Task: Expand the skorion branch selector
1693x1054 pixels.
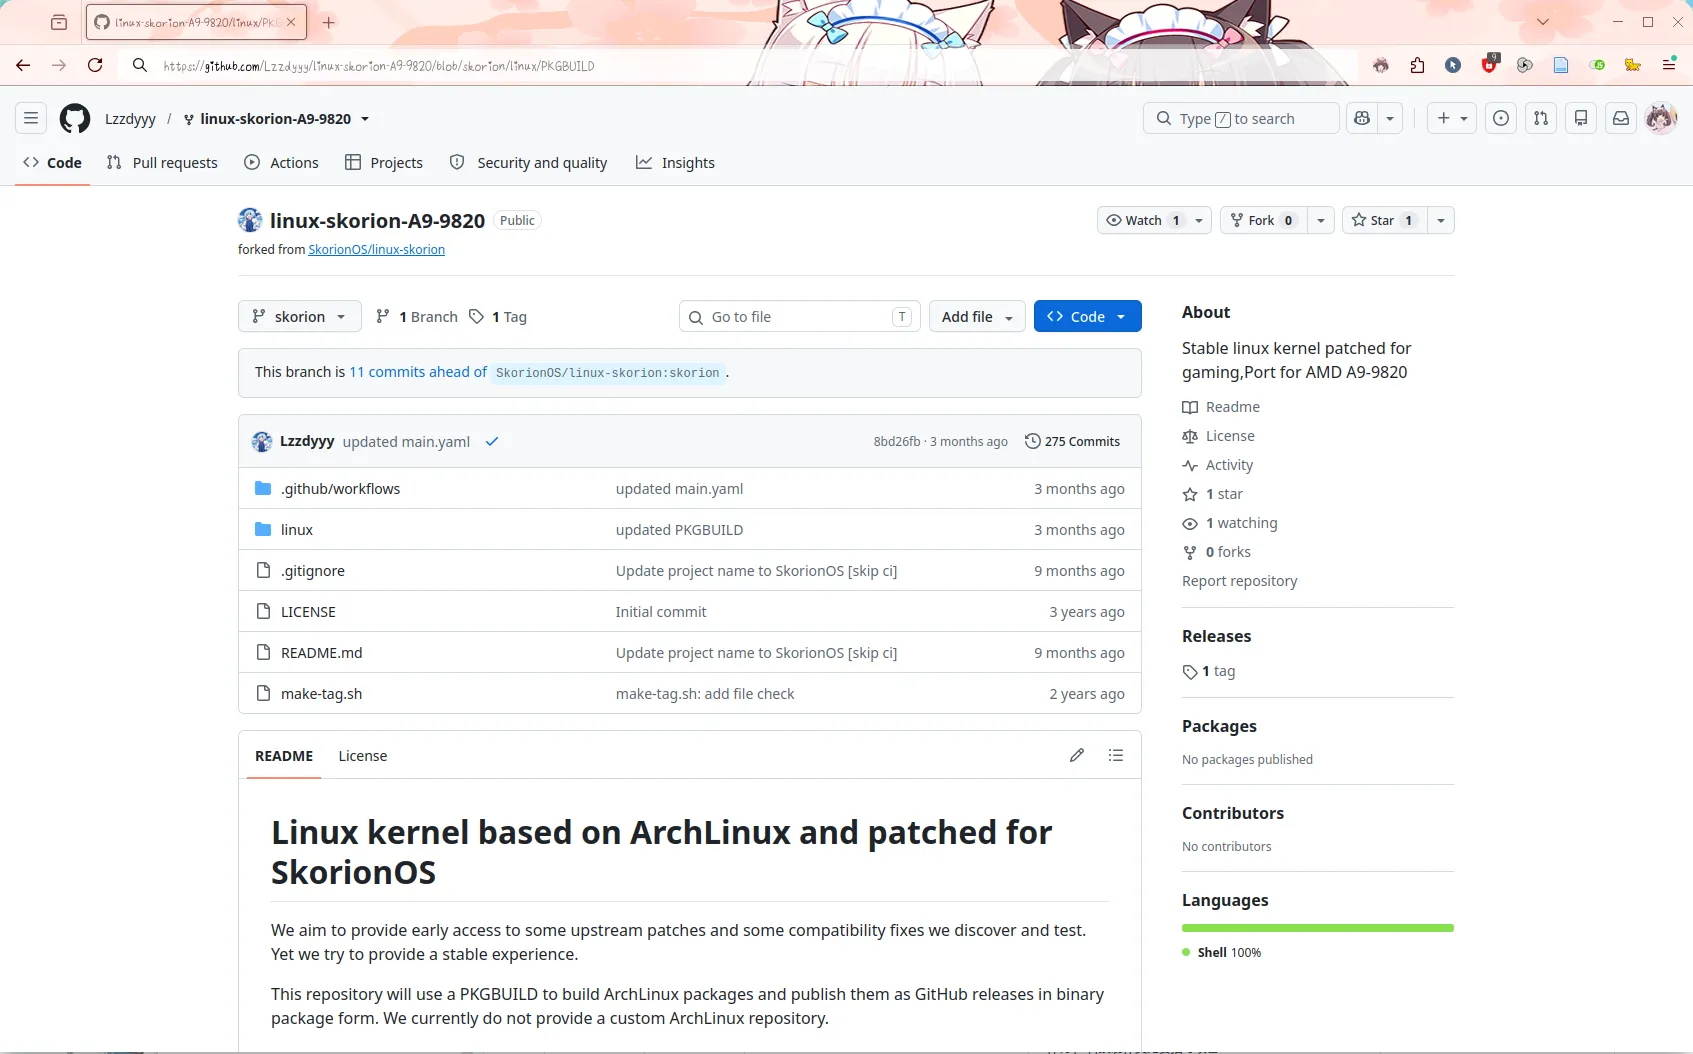Action: point(299,316)
